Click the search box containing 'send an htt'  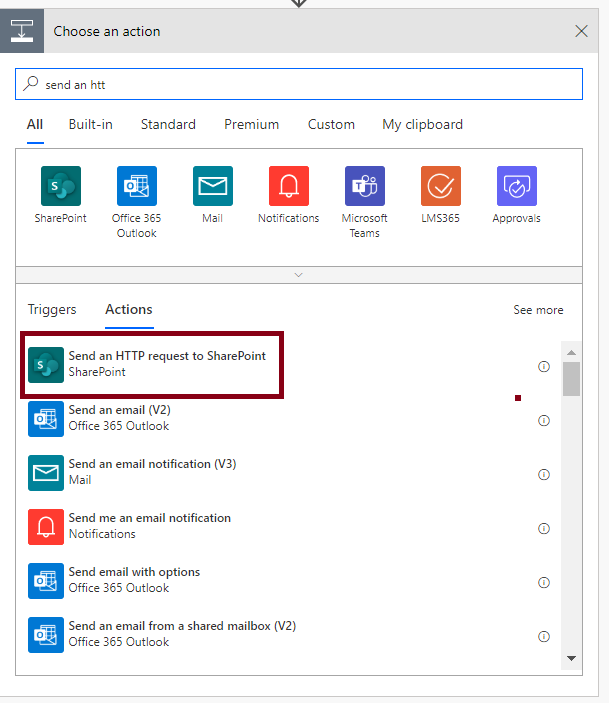coord(299,84)
